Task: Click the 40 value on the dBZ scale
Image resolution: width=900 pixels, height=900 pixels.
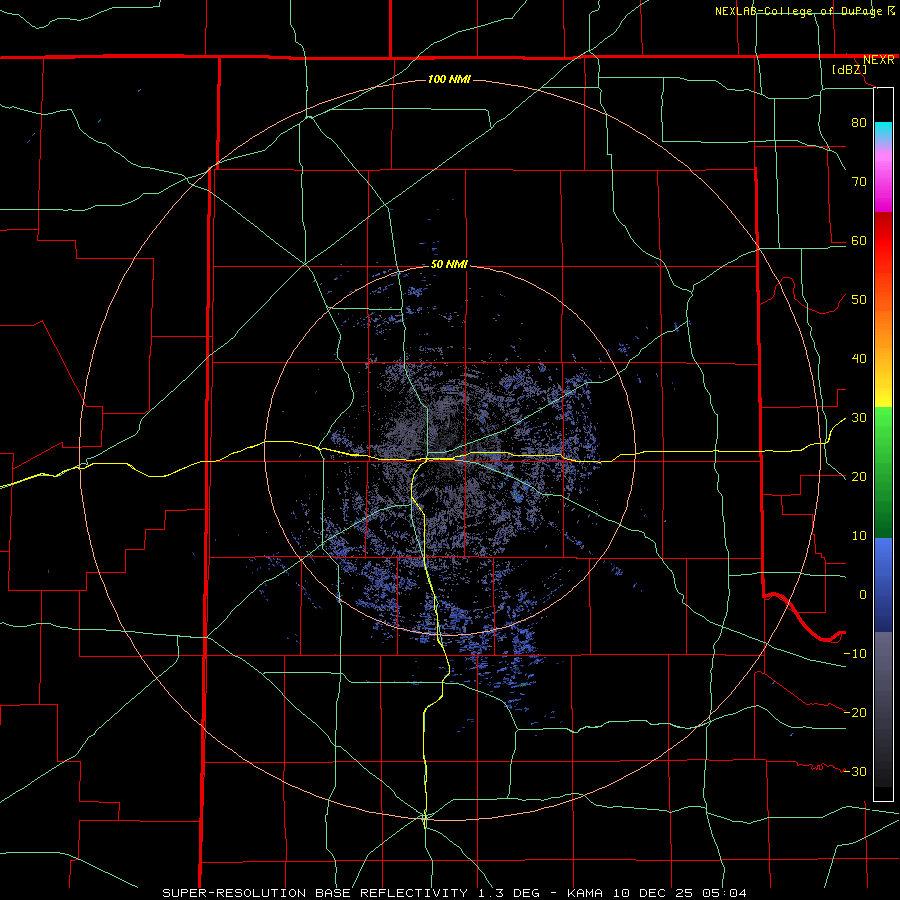Action: 859,359
